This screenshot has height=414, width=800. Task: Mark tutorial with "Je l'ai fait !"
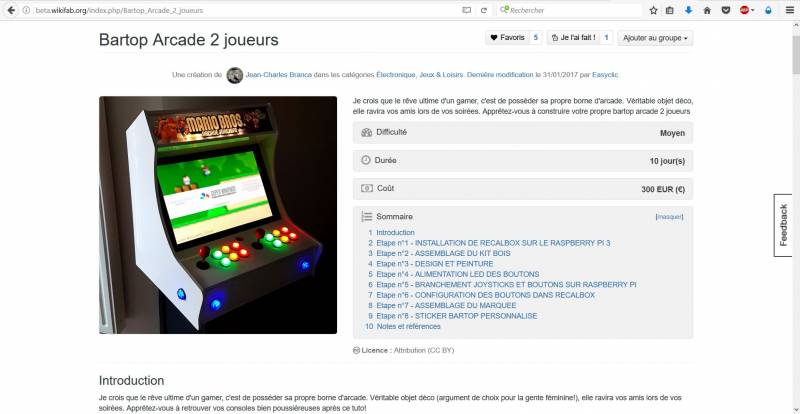(573, 38)
